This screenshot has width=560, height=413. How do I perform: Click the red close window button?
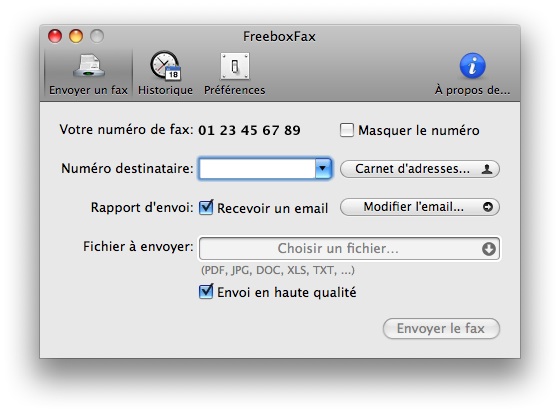55,36
